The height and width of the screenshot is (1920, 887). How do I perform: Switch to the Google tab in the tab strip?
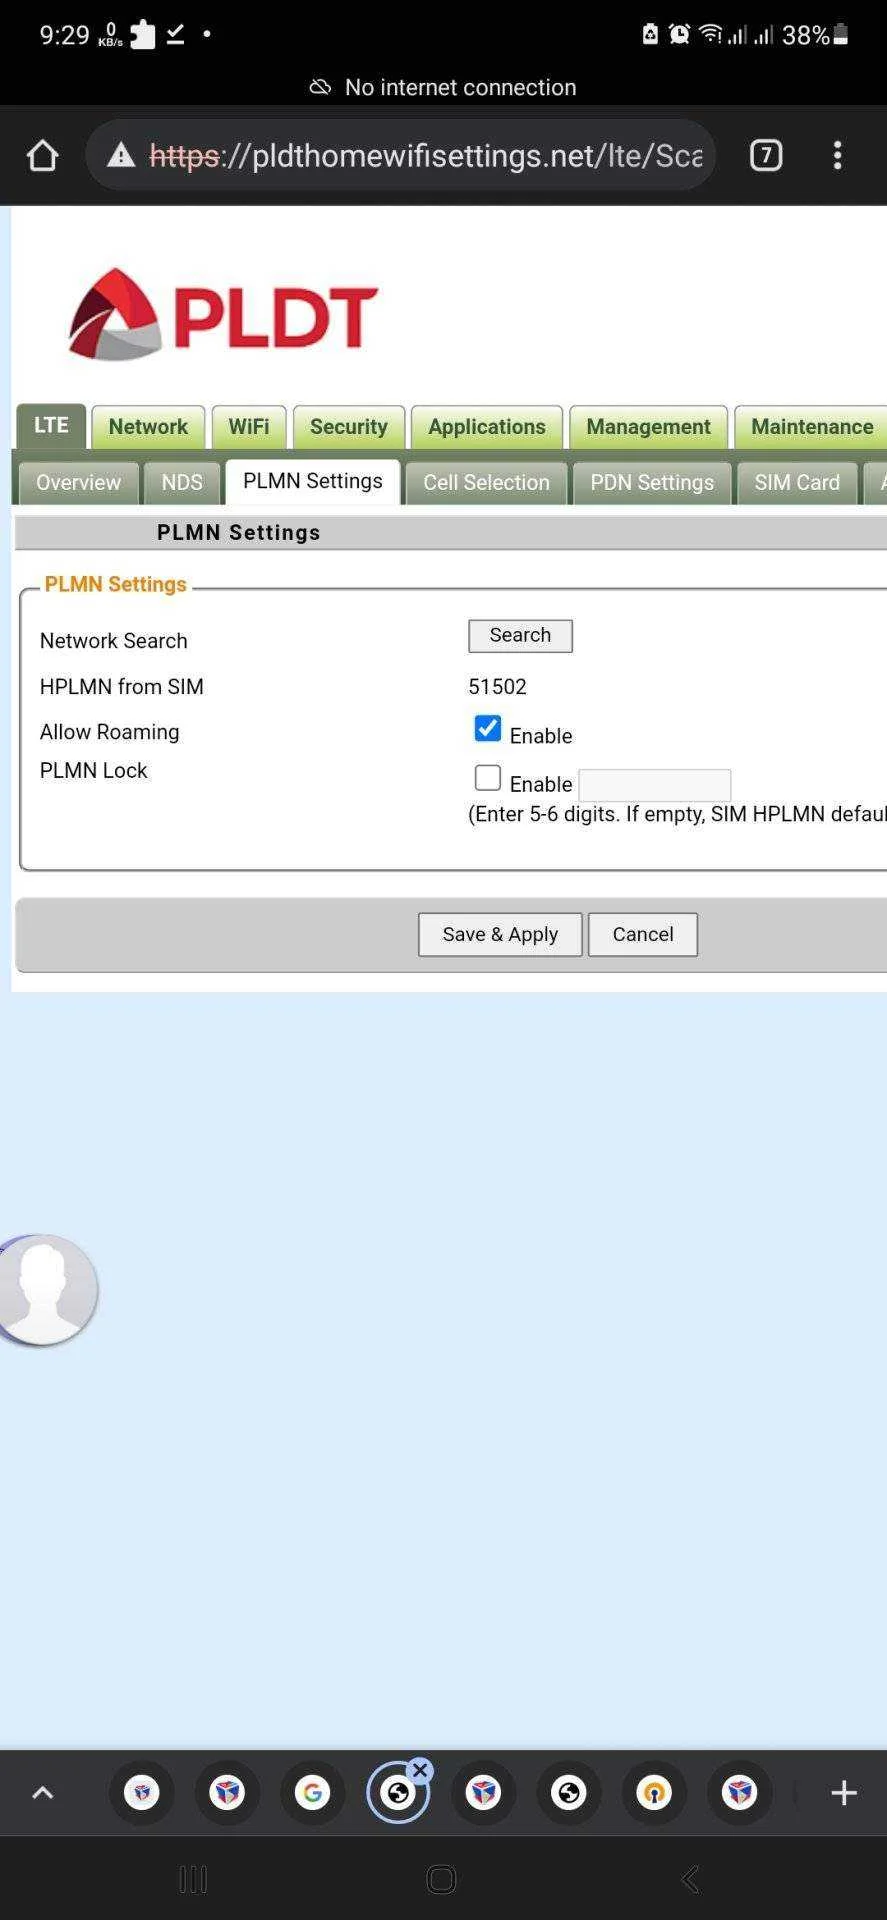313,1793
